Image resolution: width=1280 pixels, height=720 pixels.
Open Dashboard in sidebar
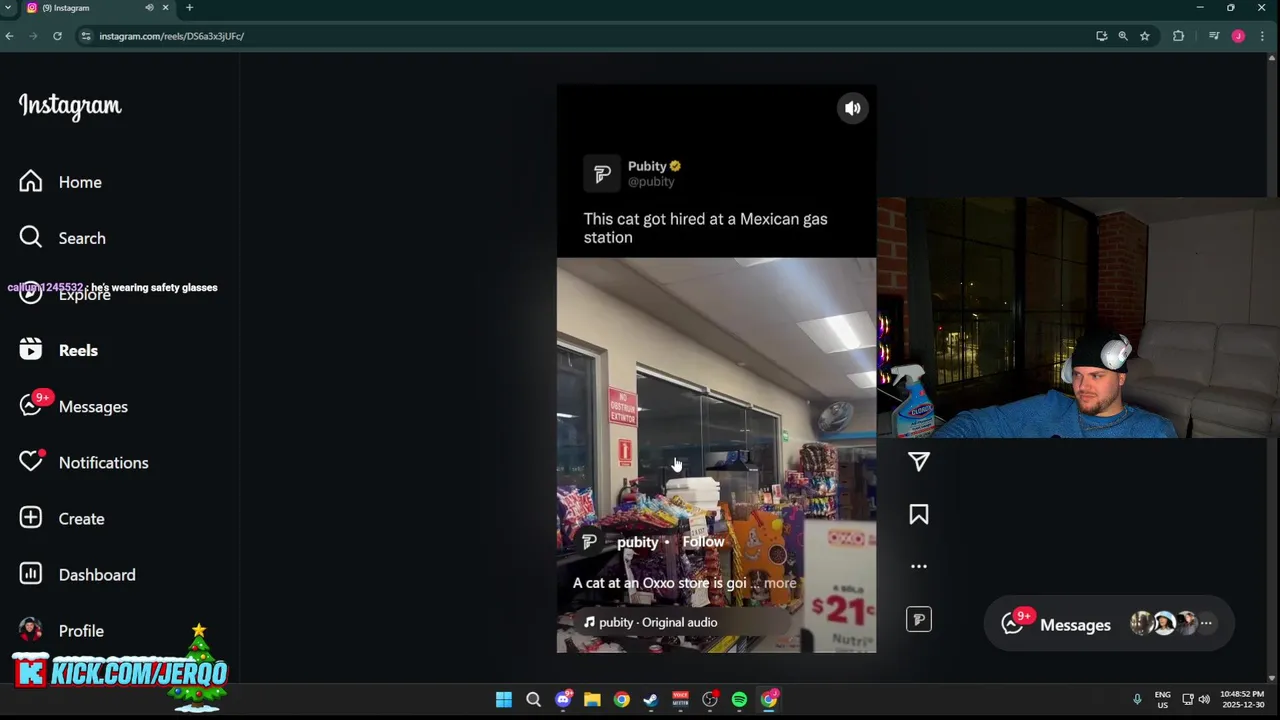[x=77, y=574]
